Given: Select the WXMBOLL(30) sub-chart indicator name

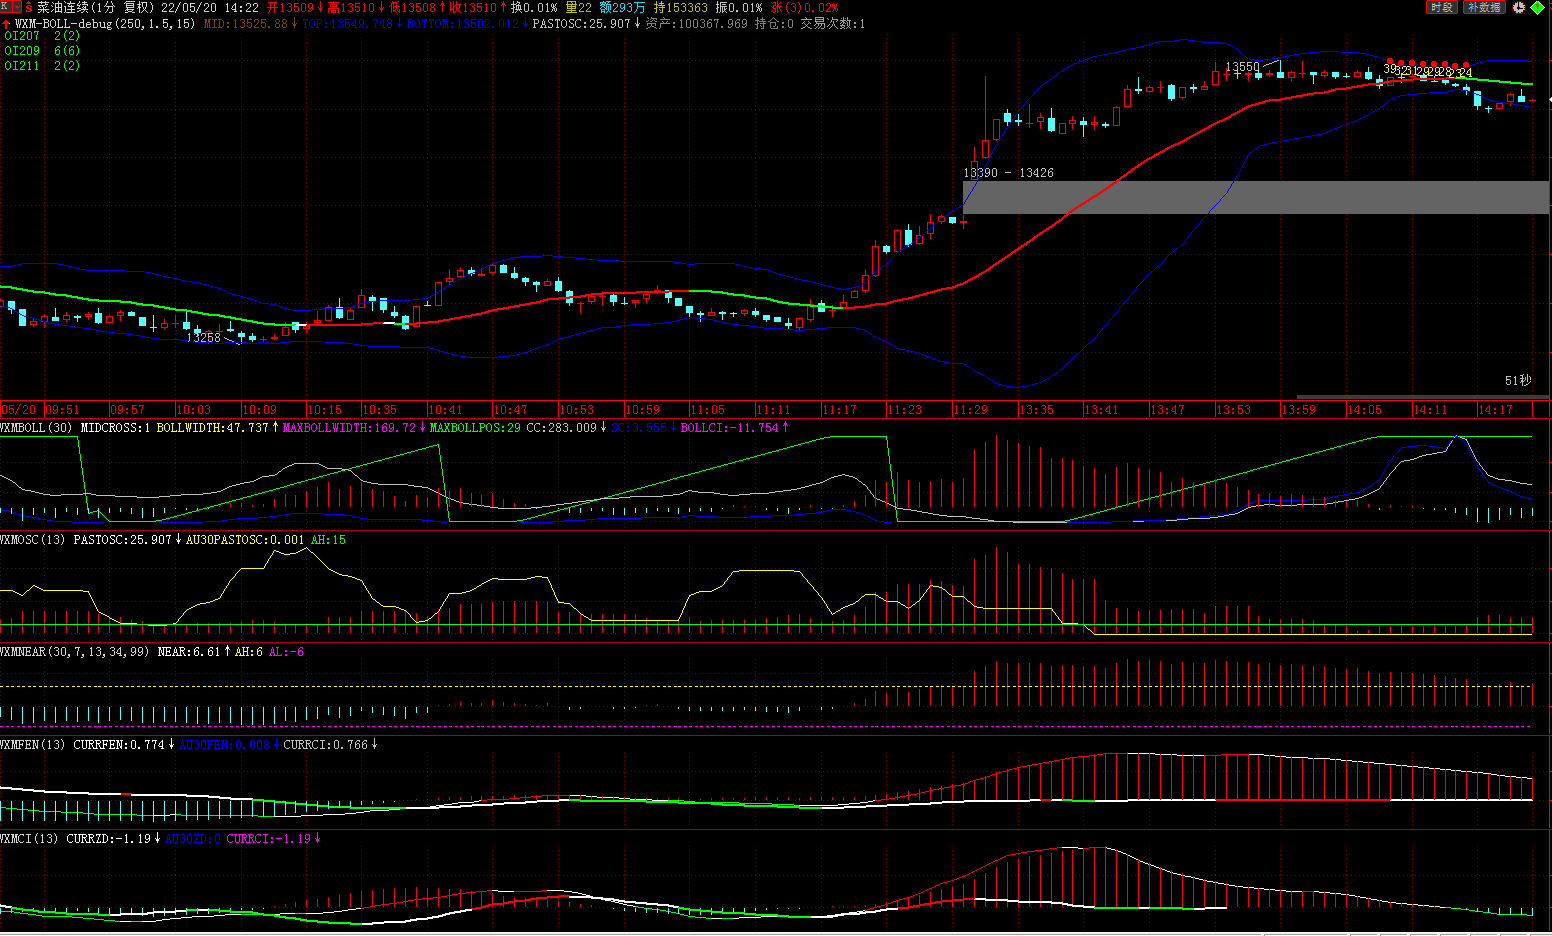Looking at the screenshot, I should point(36,428).
